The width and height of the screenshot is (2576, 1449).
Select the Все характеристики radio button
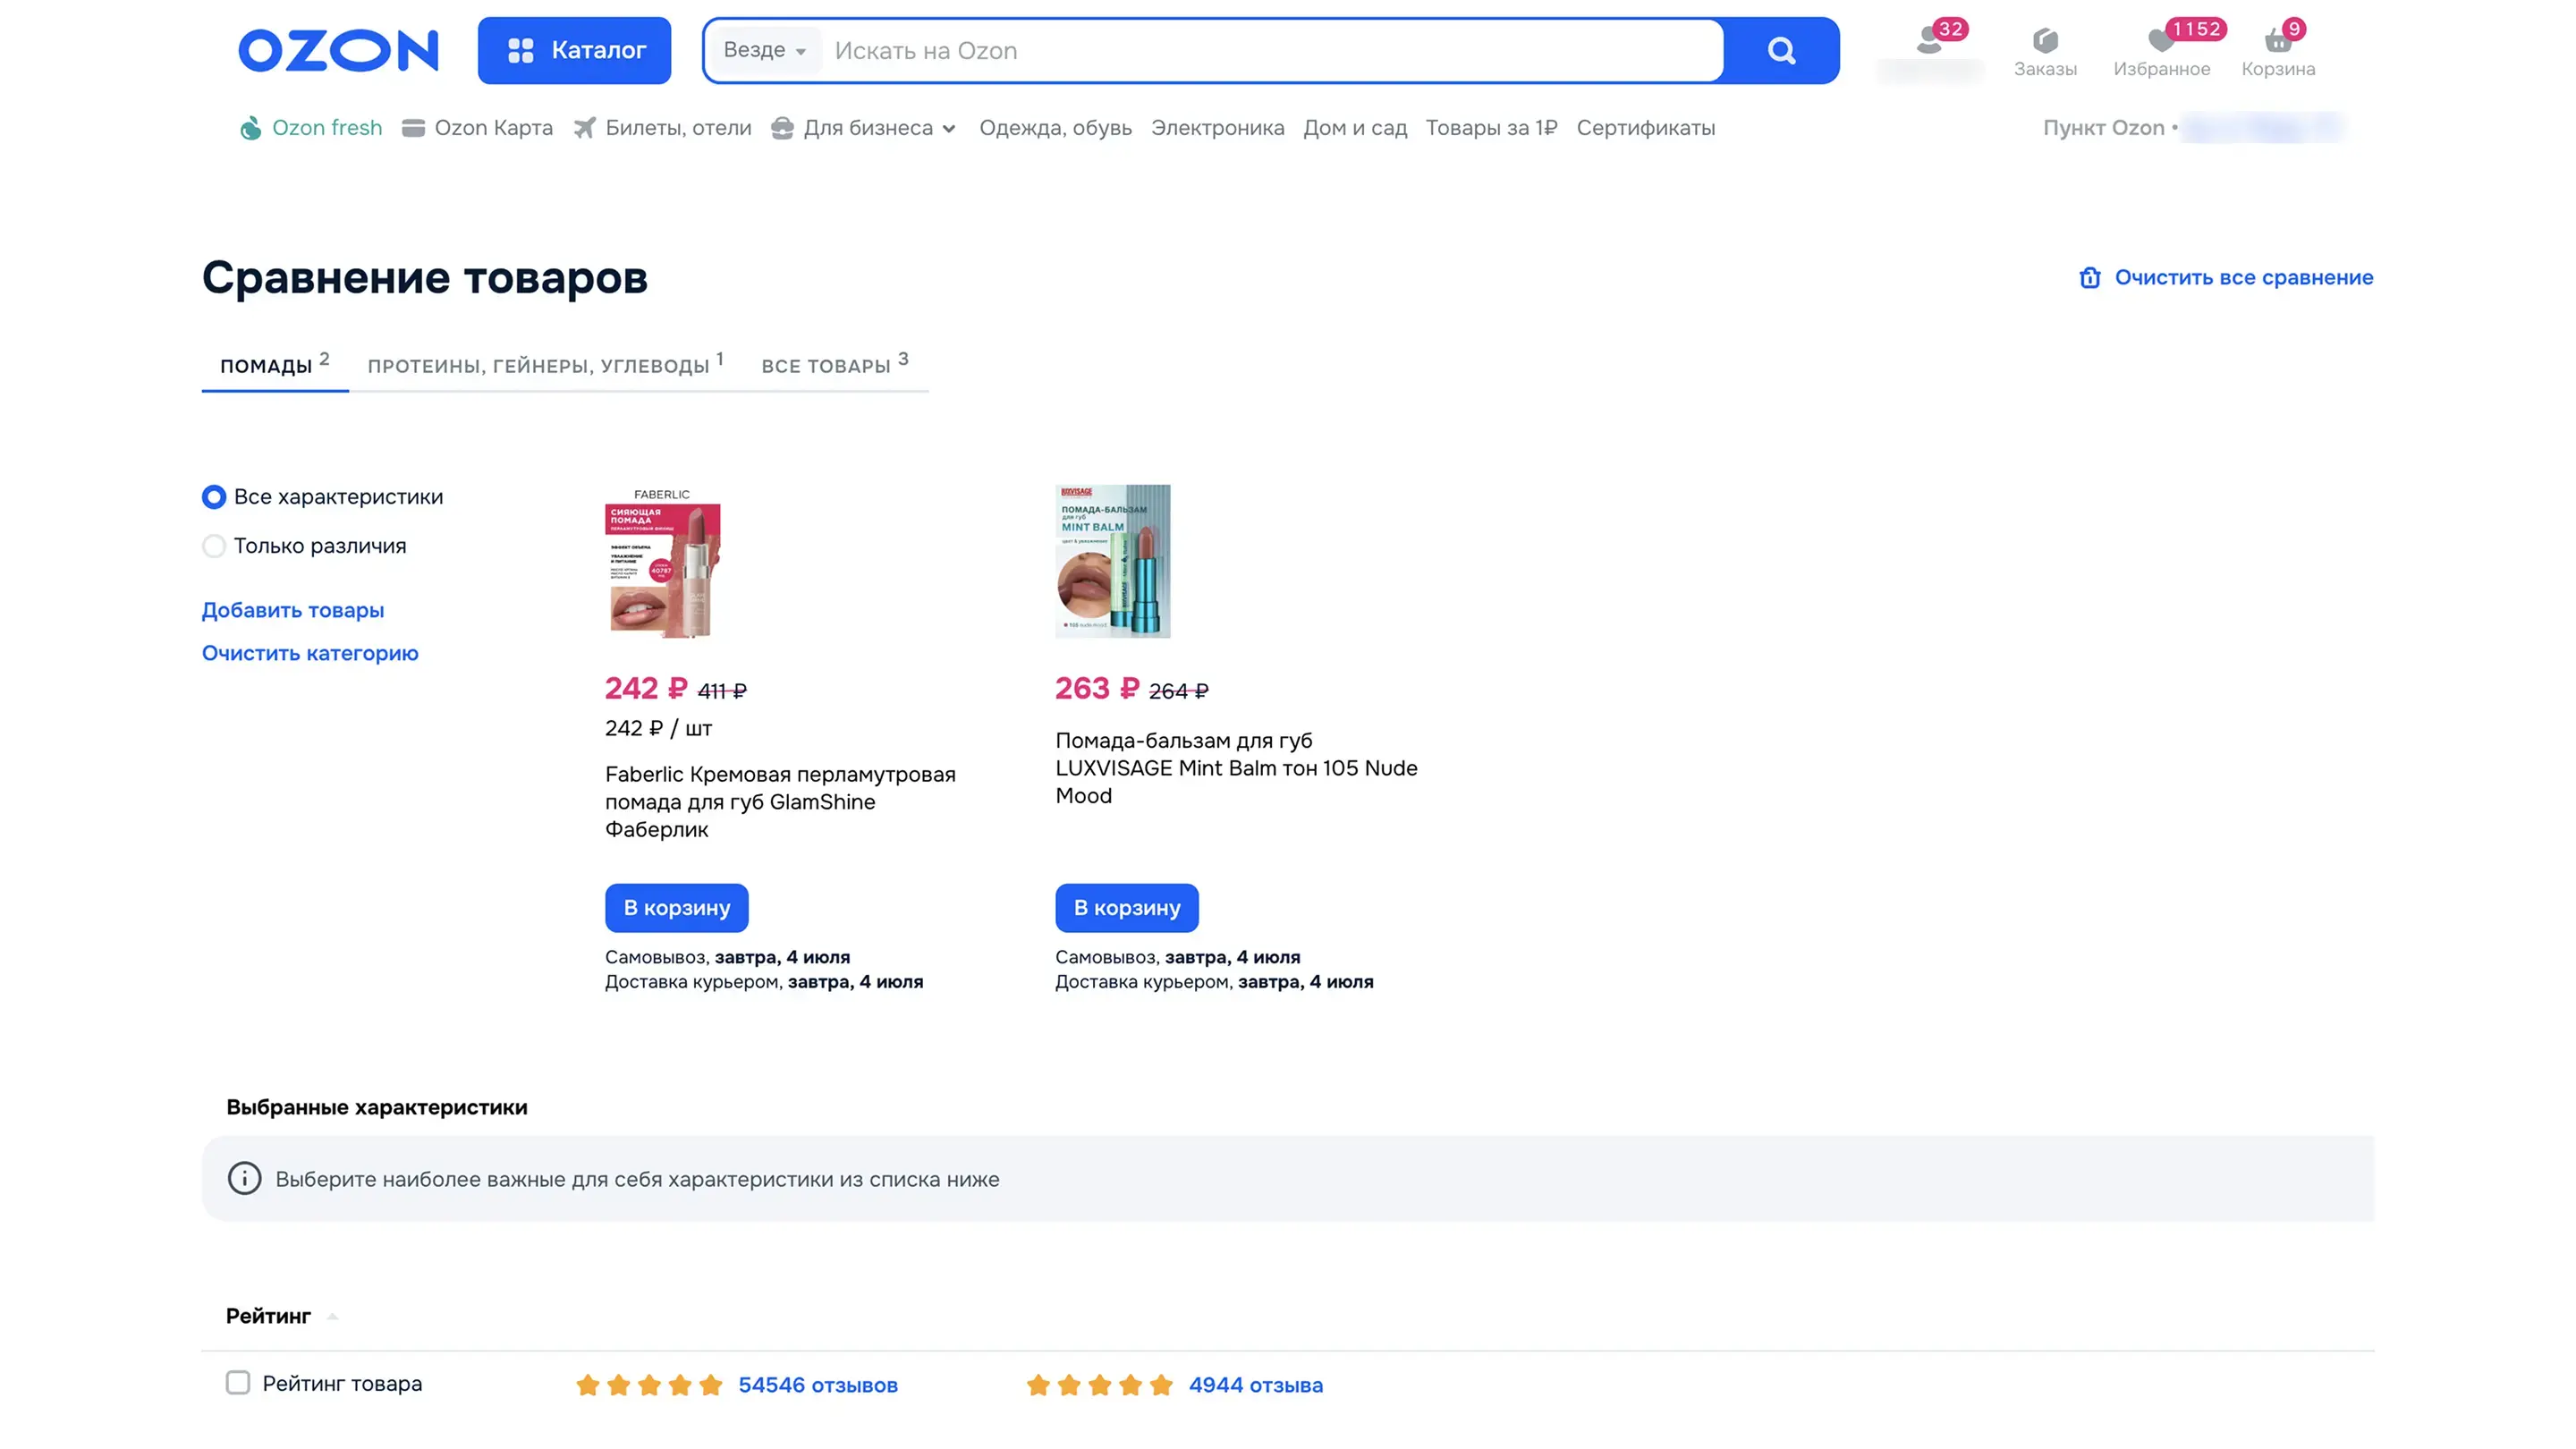(x=214, y=497)
